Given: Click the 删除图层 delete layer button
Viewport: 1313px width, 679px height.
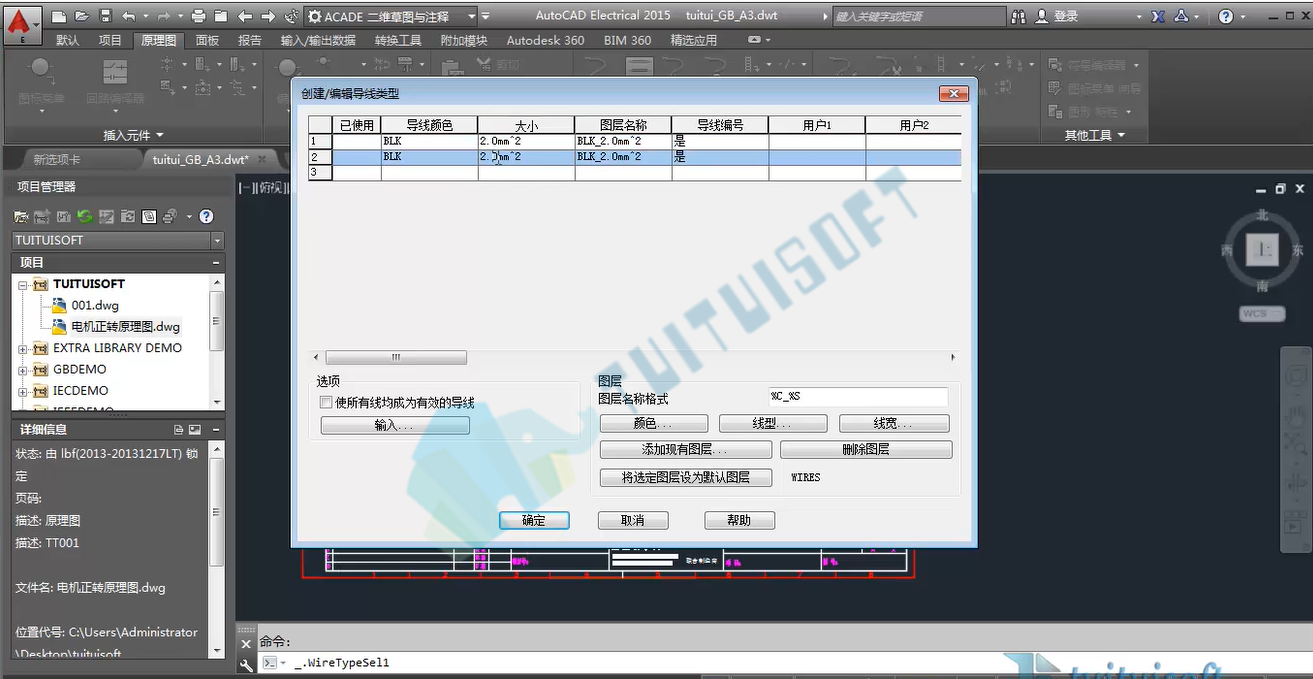Looking at the screenshot, I should click(x=866, y=450).
